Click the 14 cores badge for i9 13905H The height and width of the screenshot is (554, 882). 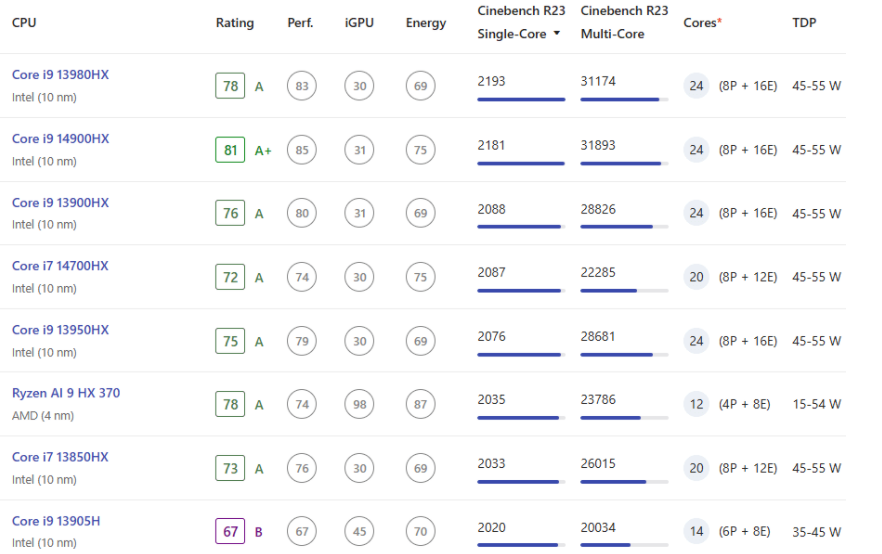[696, 531]
